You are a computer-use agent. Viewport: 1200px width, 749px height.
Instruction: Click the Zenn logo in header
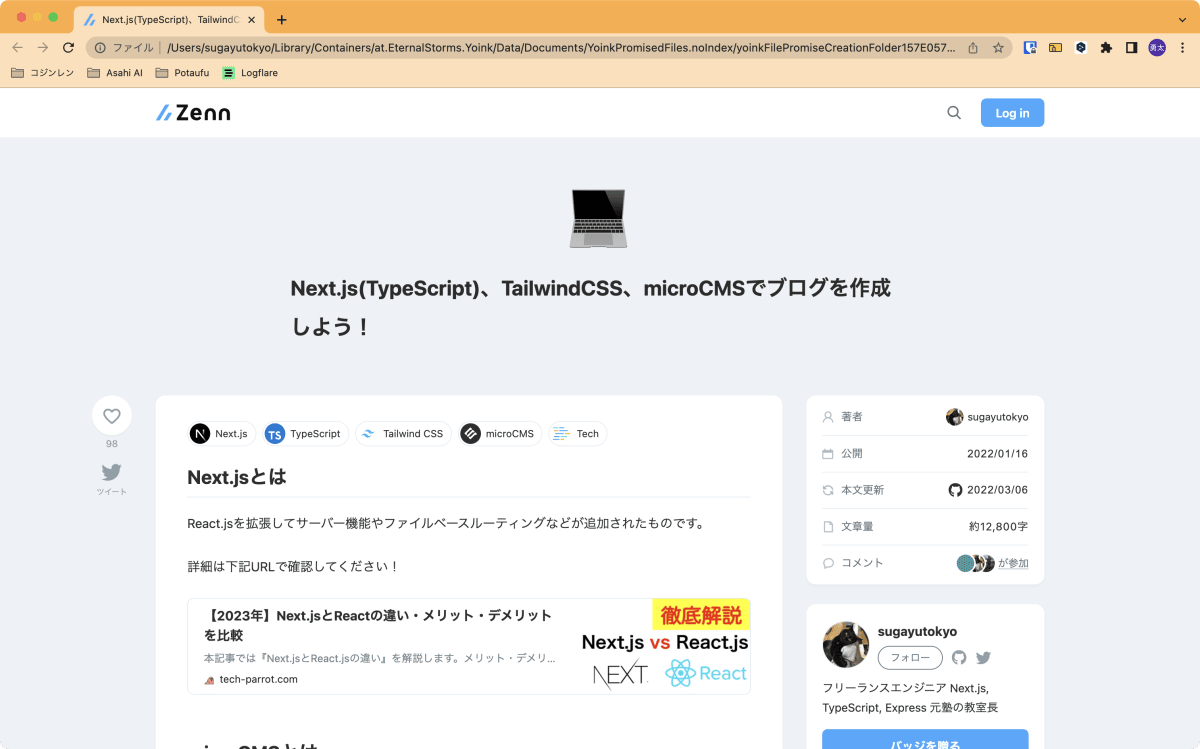point(193,113)
